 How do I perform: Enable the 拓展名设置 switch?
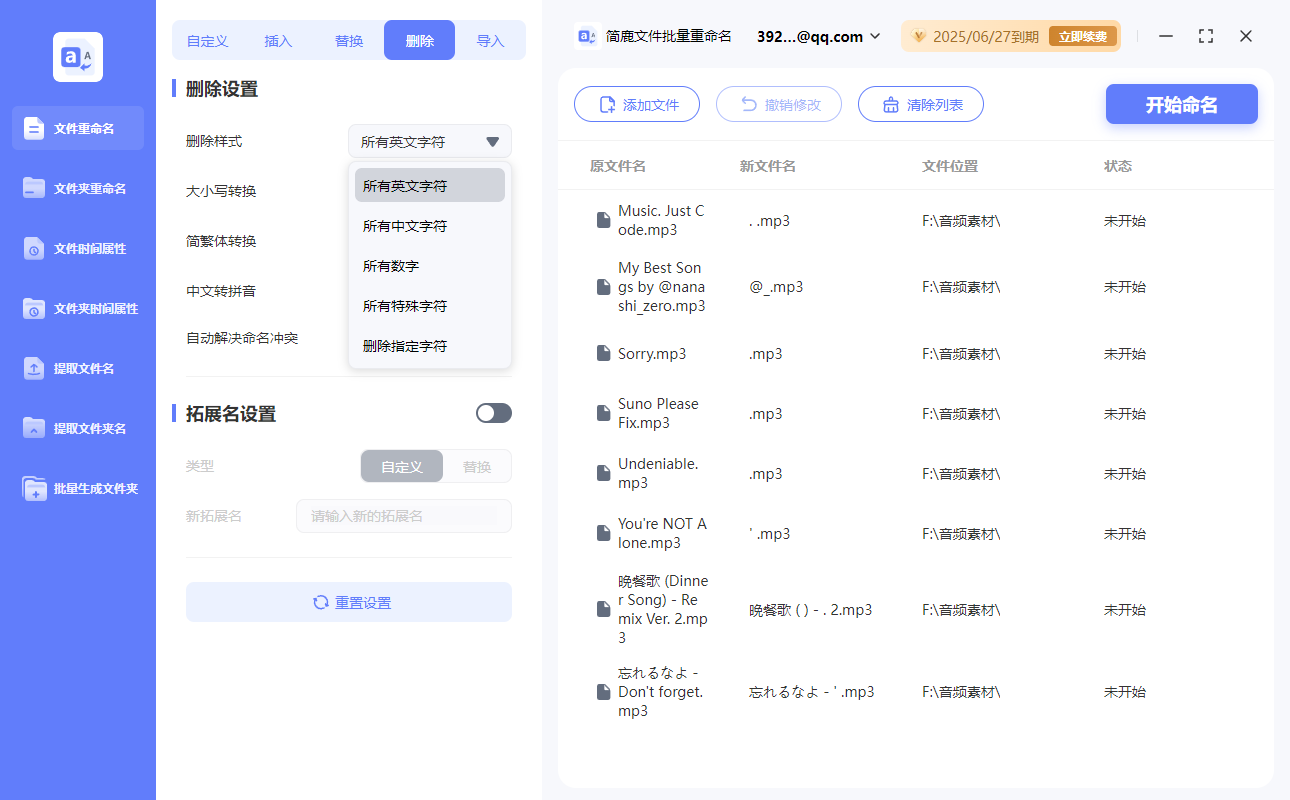pyautogui.click(x=493, y=412)
